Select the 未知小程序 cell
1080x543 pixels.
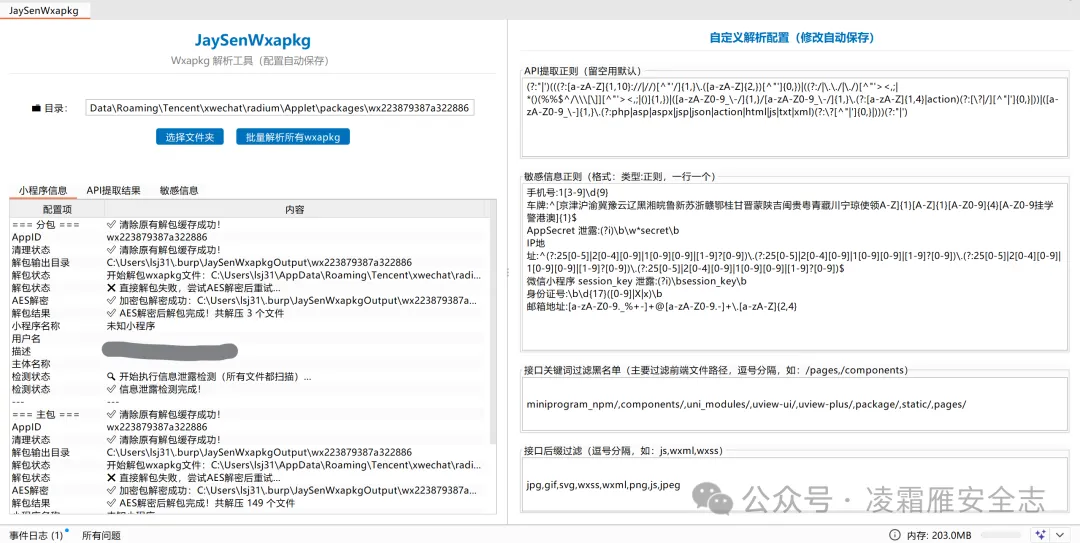(131, 326)
